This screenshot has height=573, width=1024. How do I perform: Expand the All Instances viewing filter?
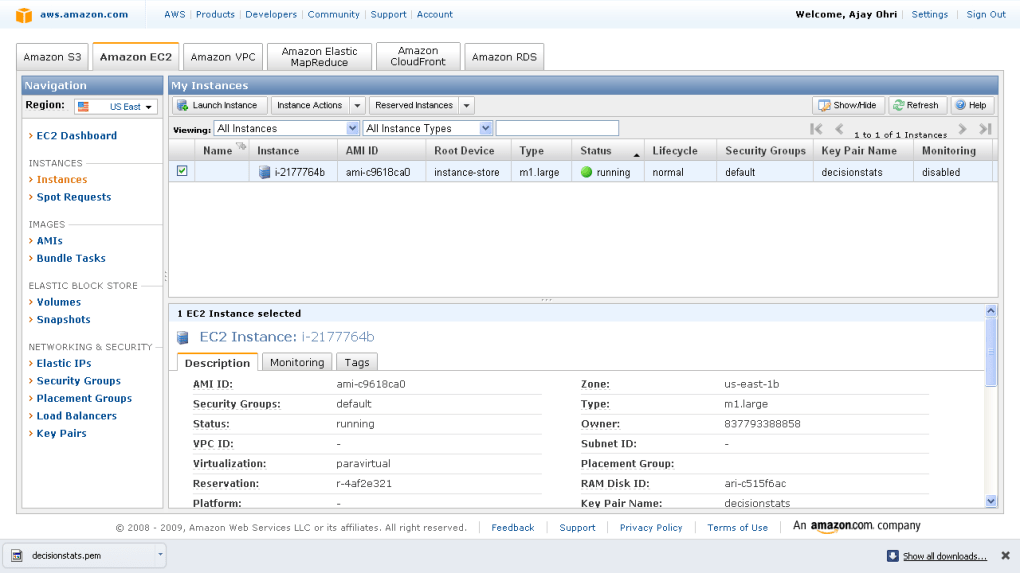coord(352,128)
